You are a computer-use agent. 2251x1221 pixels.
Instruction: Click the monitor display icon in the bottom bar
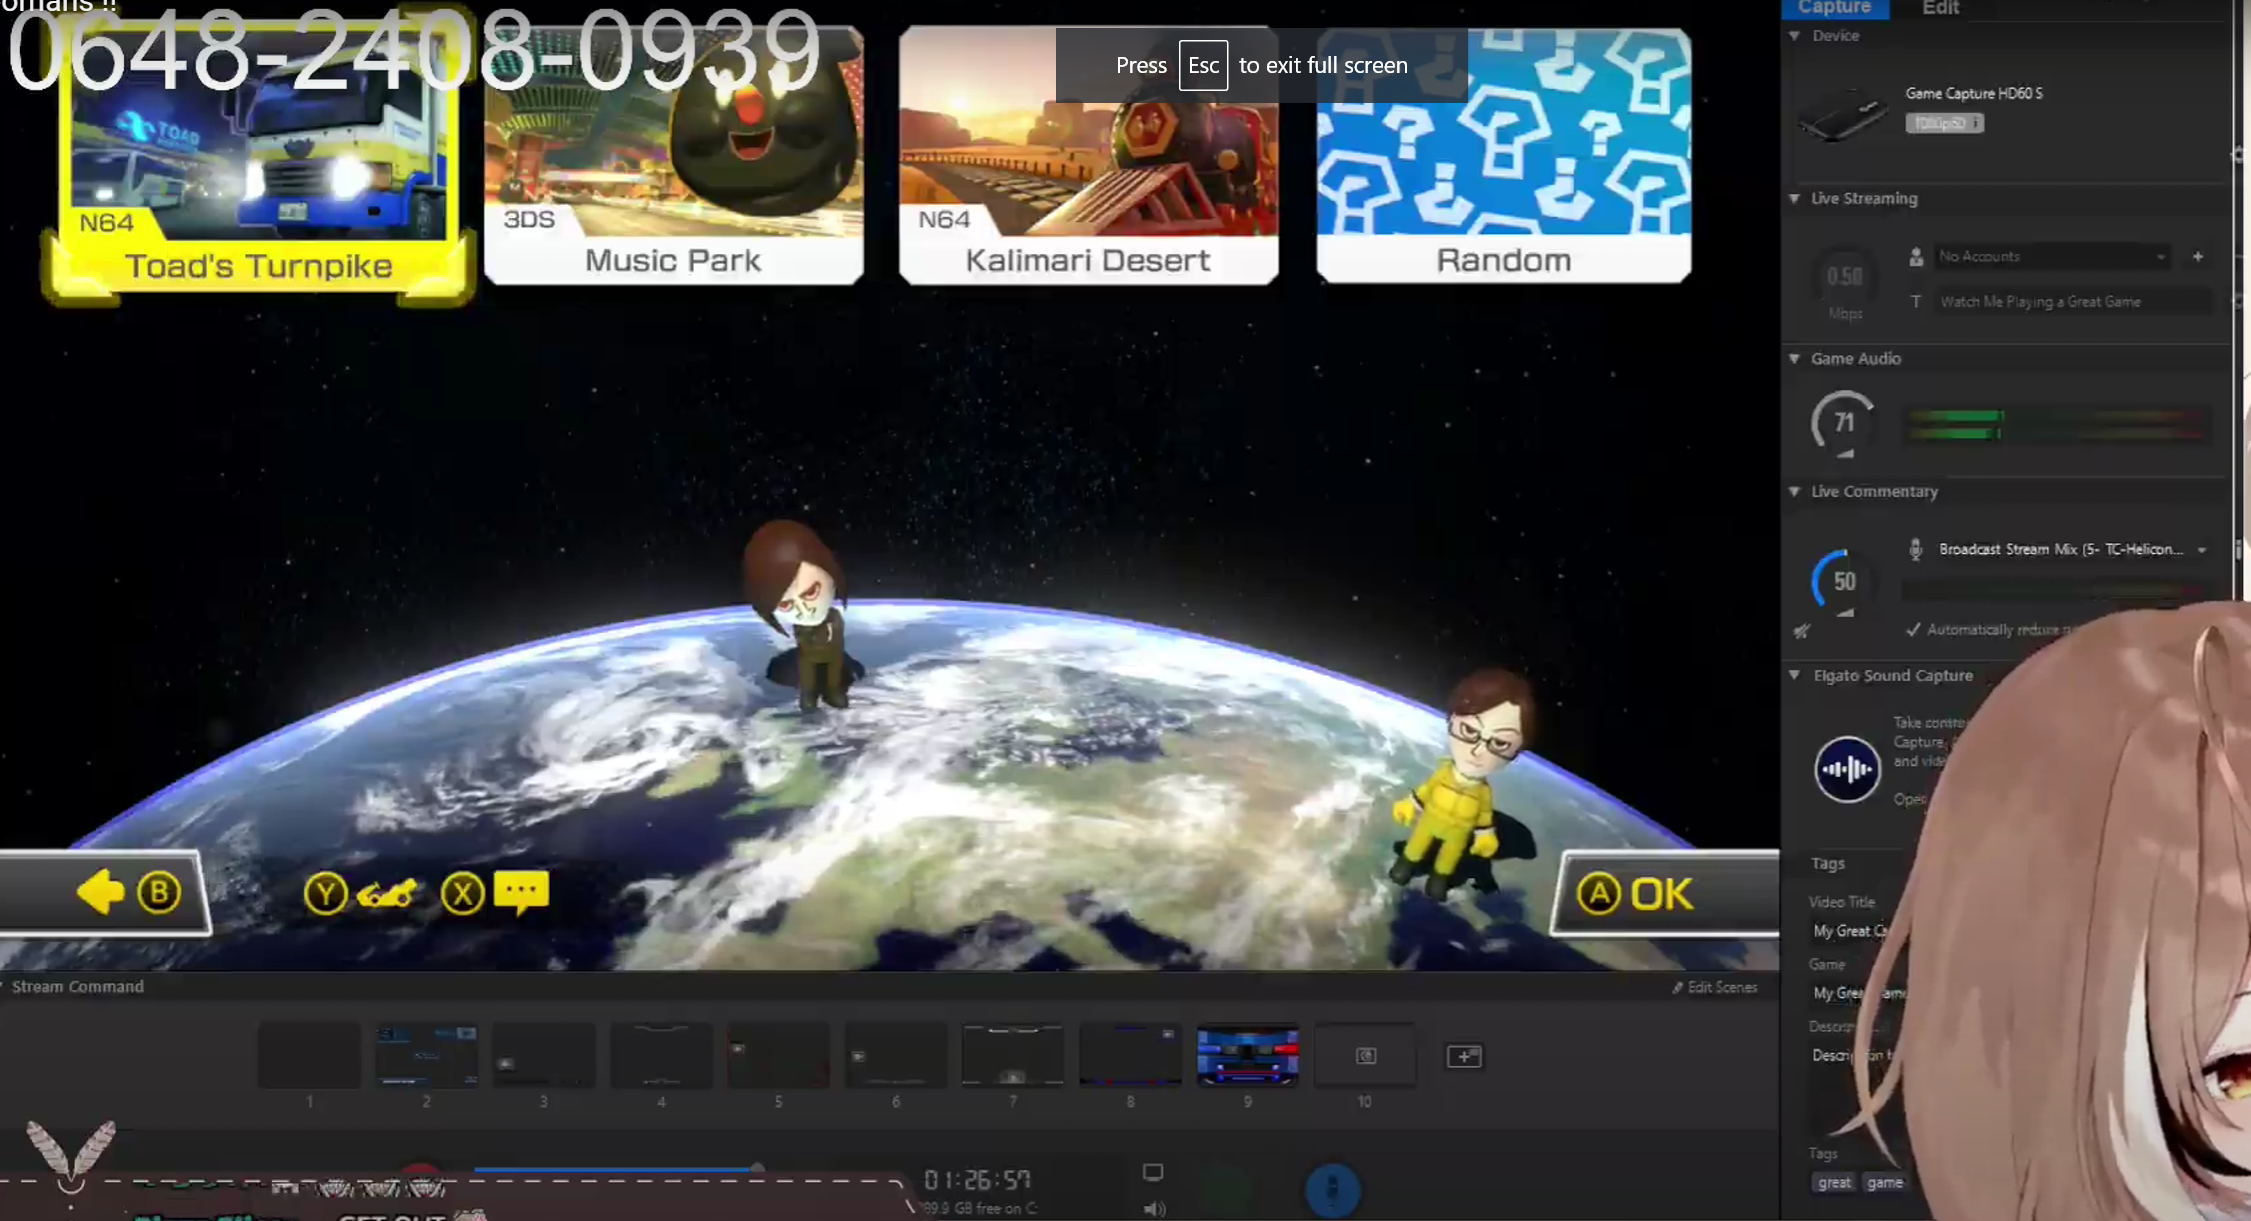coord(1153,1172)
